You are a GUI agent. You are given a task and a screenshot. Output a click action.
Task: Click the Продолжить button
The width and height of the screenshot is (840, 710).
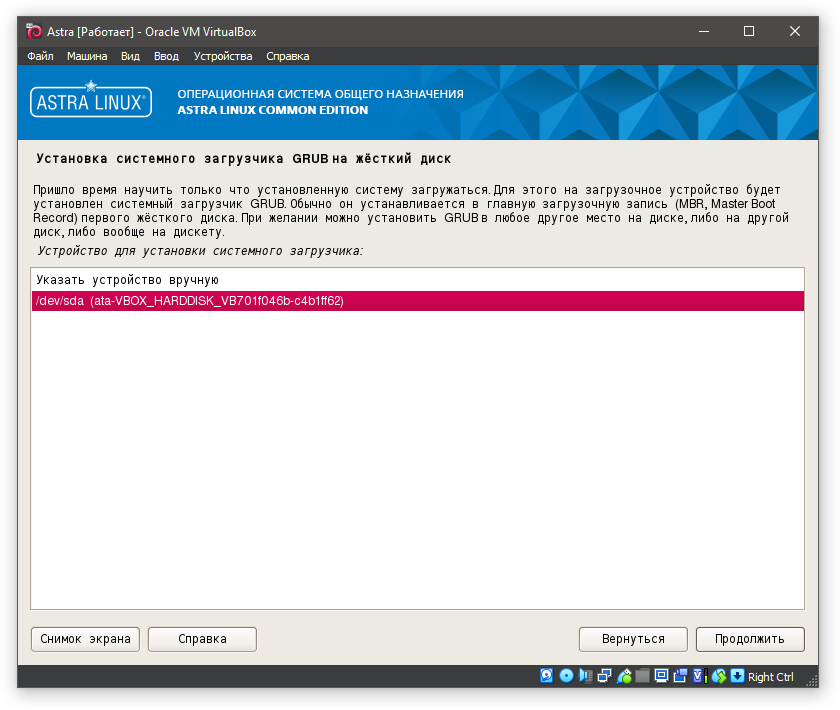[750, 639]
